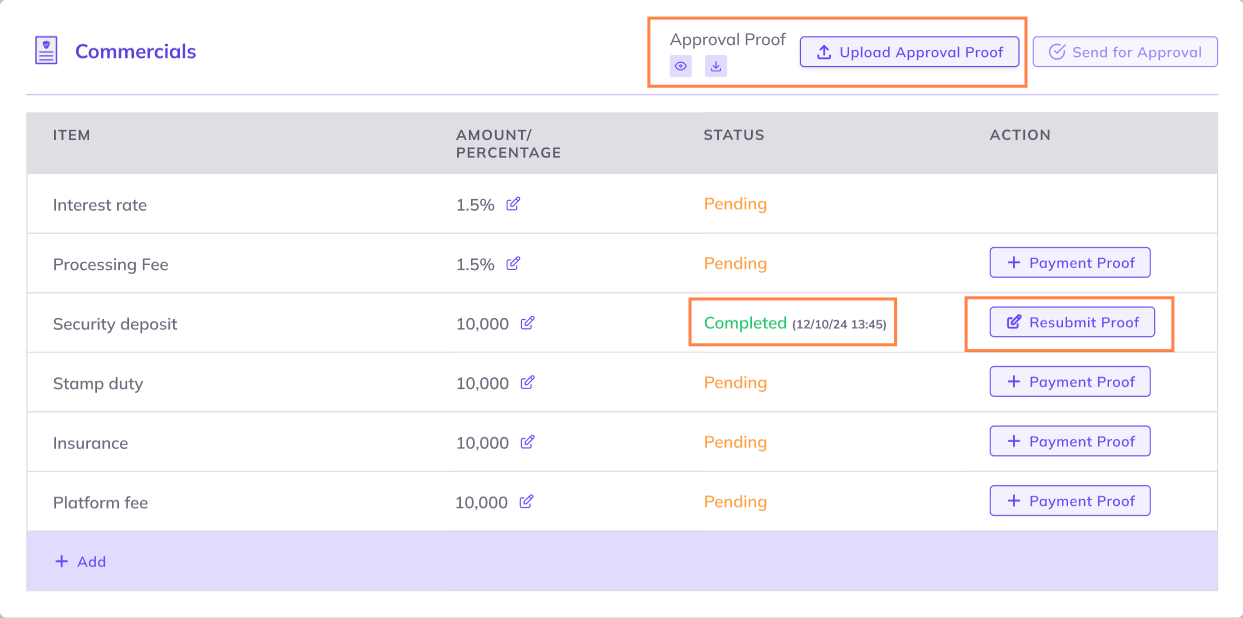
Task: Click the Completed status of Security deposit
Action: point(745,323)
